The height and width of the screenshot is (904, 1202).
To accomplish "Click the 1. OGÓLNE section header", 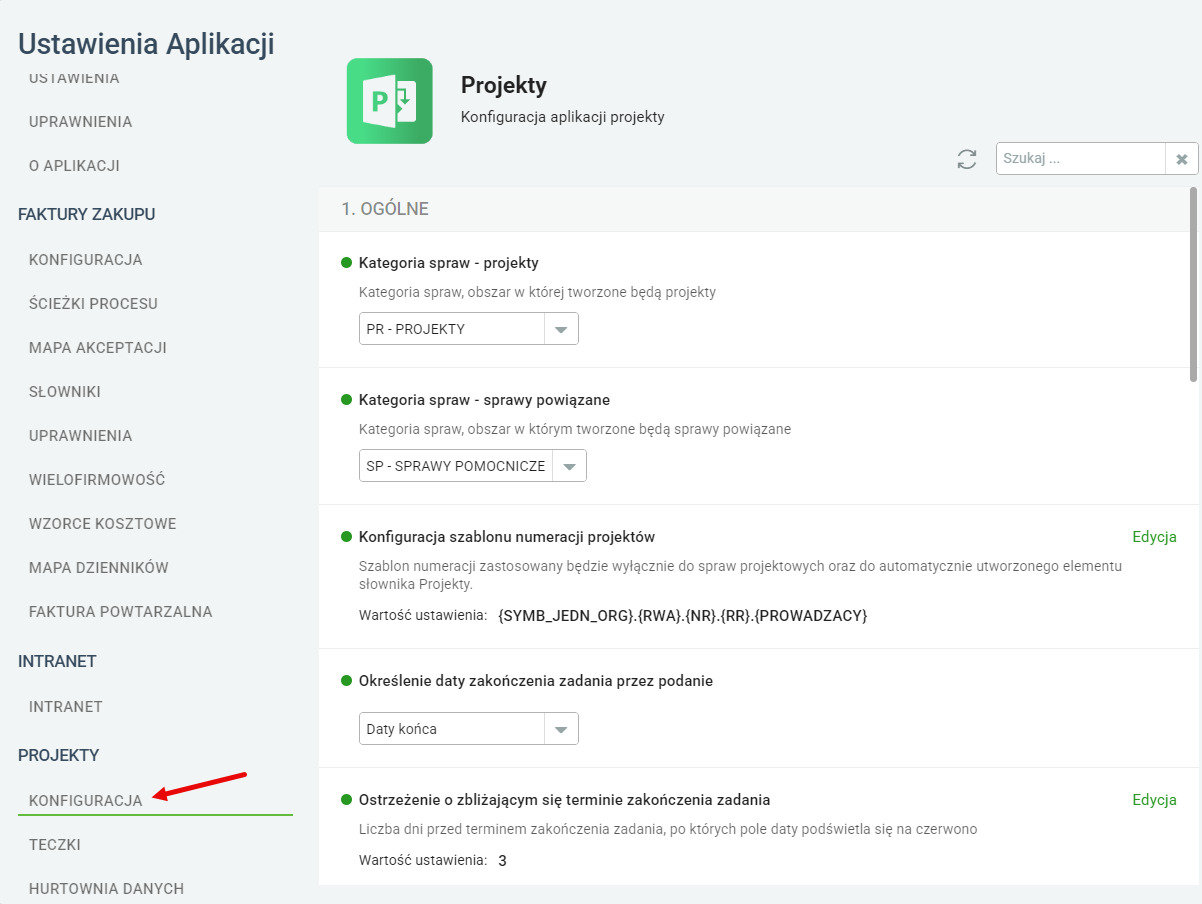I will click(385, 209).
